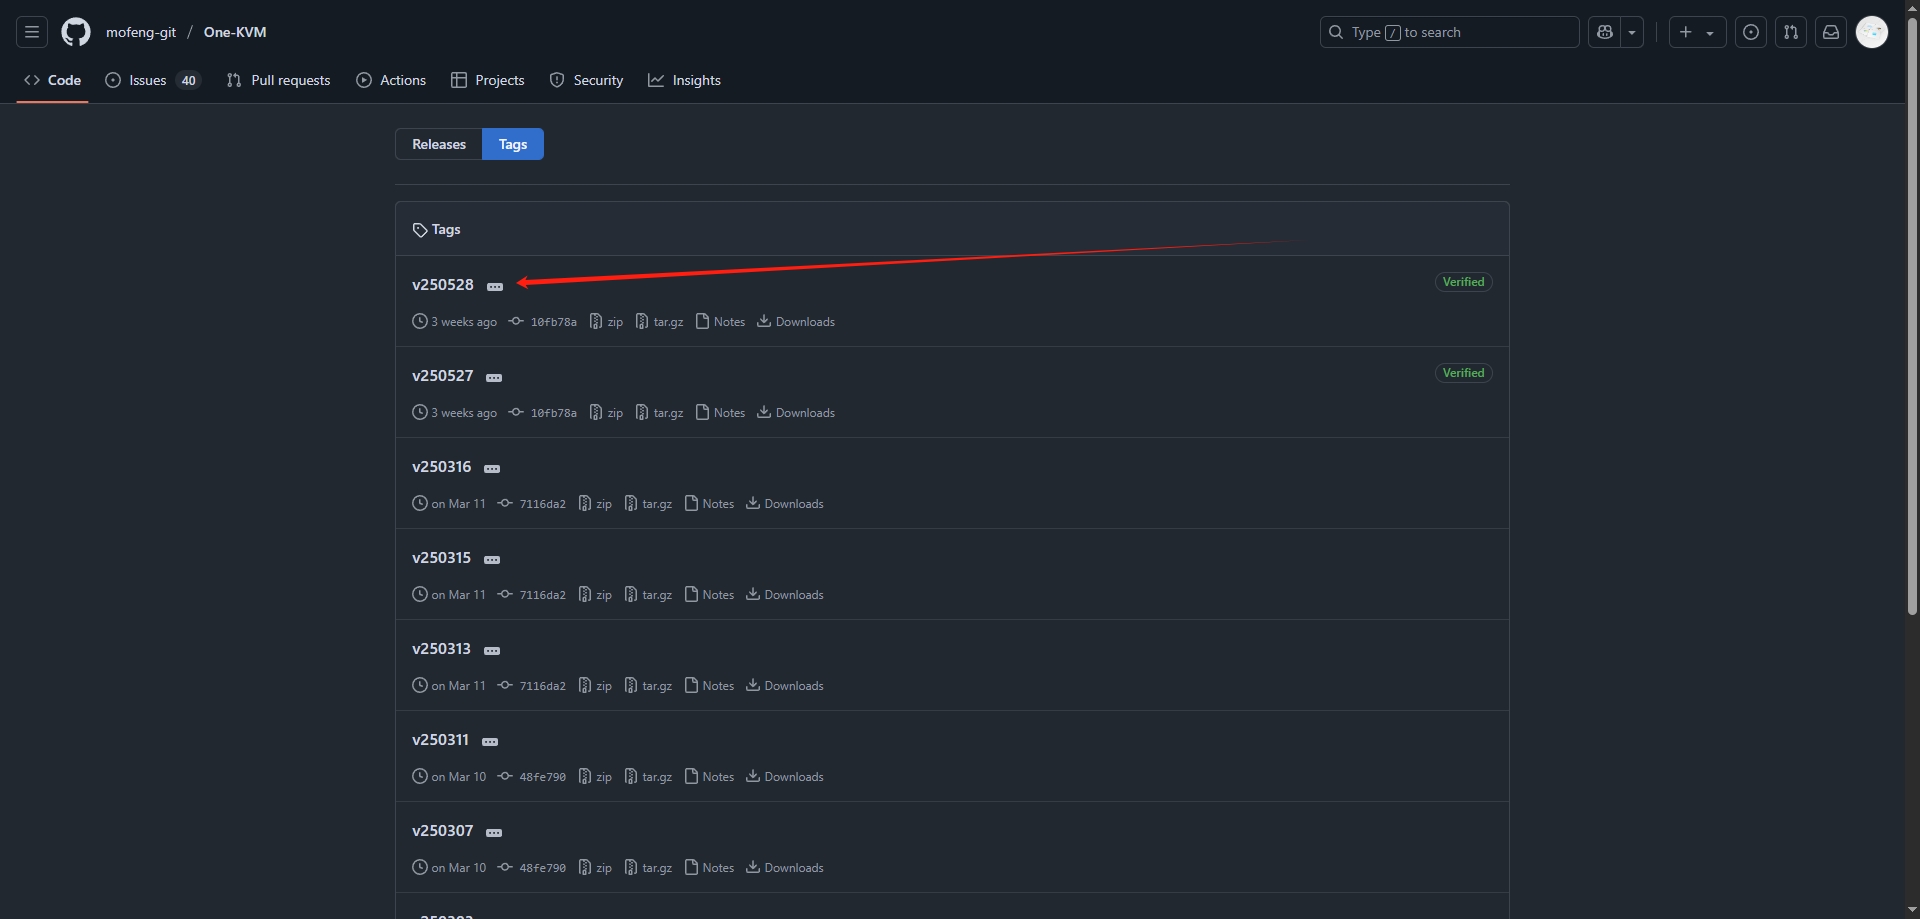Viewport: 1920px width, 919px height.
Task: Open the Verified badge on v250527
Action: pos(1463,373)
